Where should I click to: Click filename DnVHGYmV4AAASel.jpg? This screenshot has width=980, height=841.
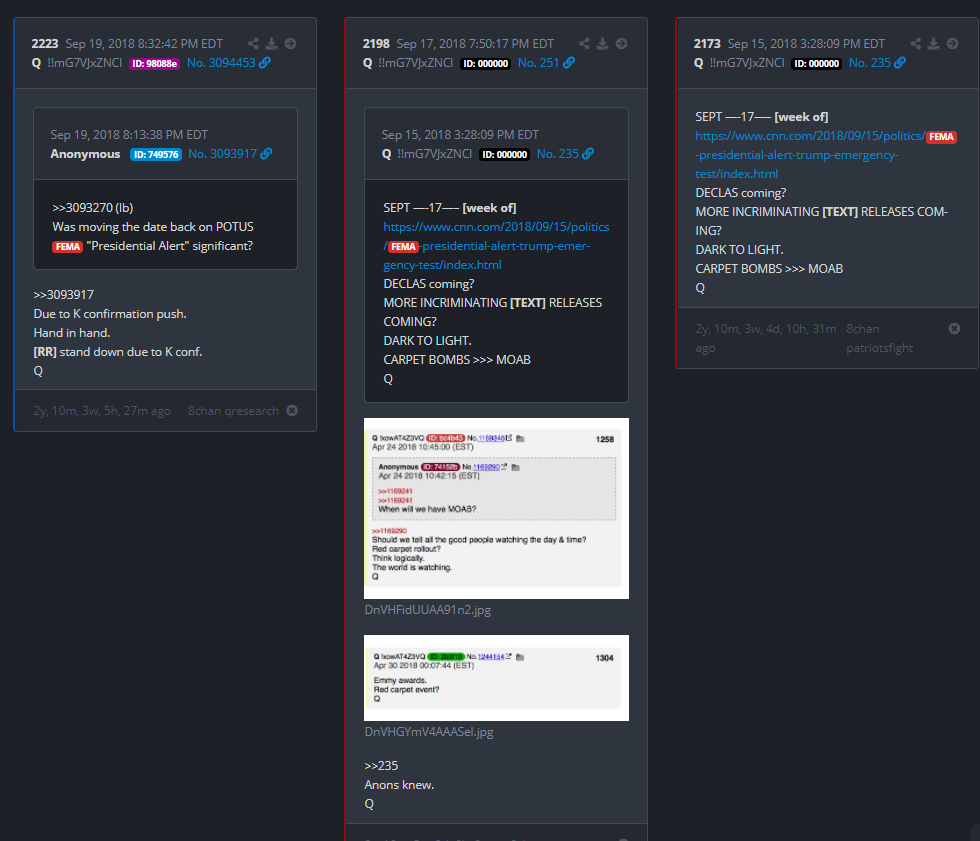click(429, 732)
